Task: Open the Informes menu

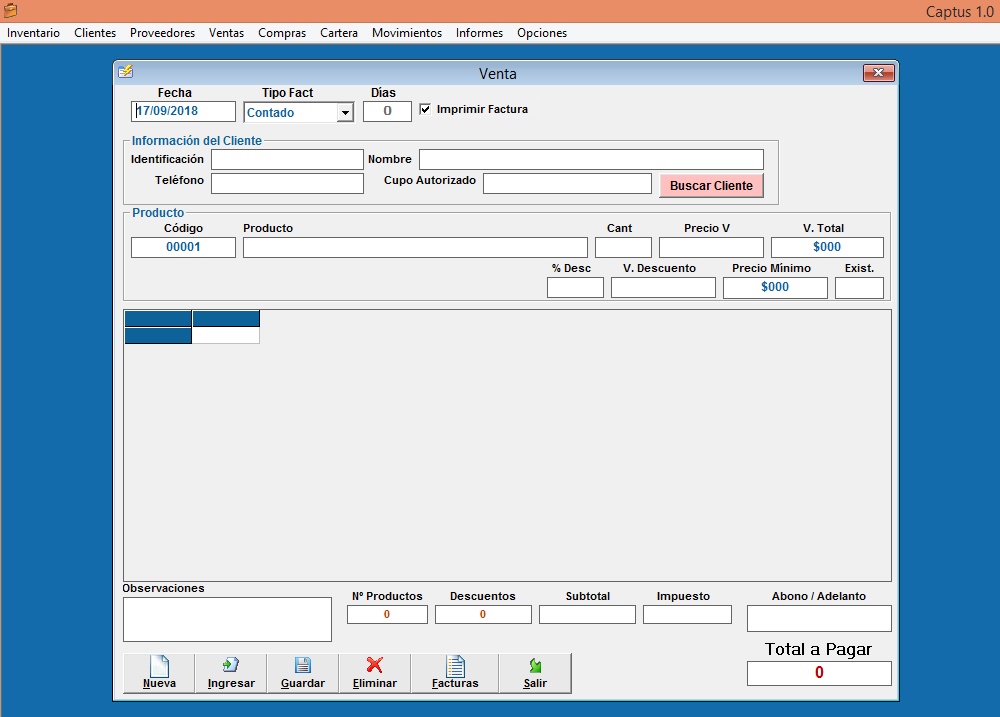Action: tap(479, 33)
